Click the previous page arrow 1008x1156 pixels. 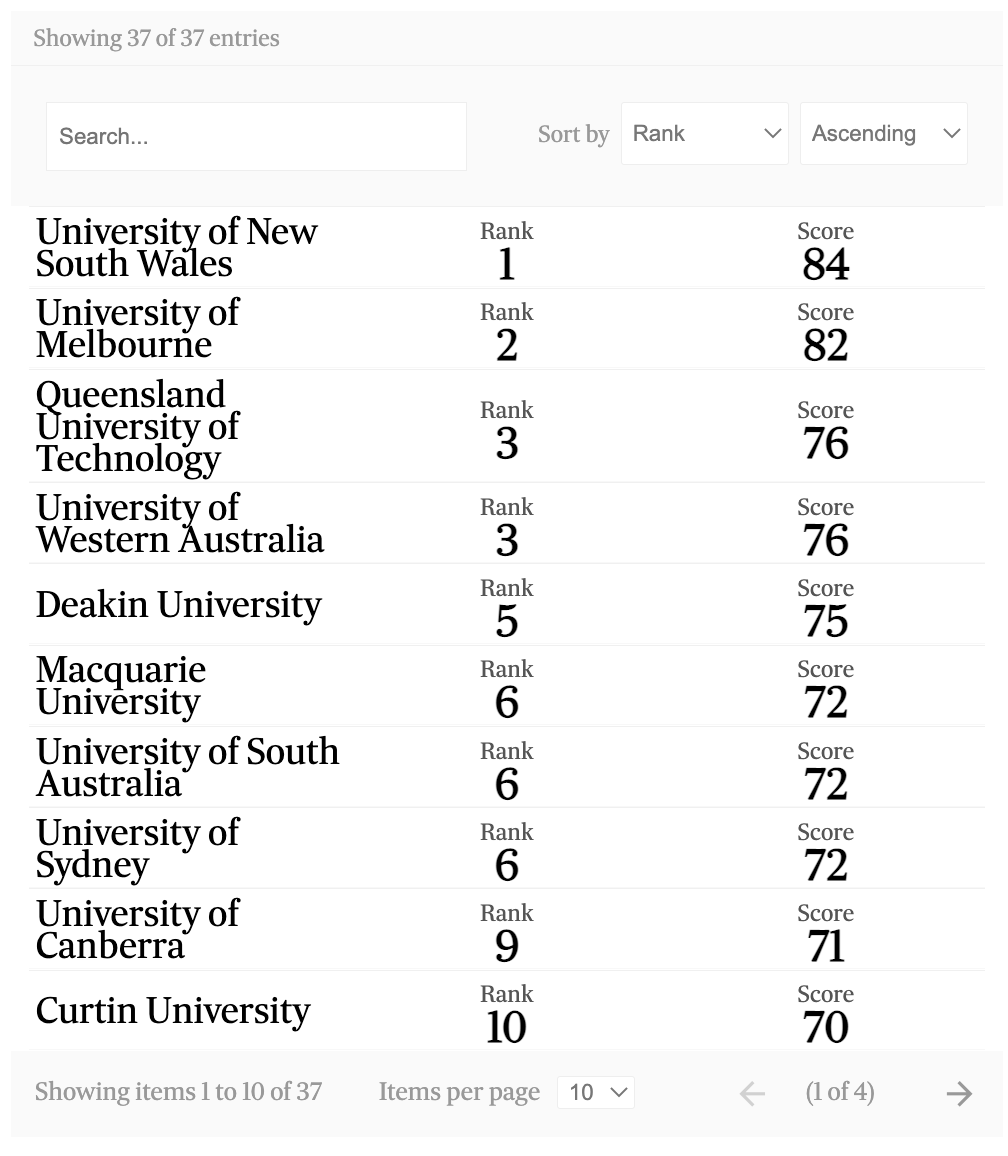[752, 1093]
